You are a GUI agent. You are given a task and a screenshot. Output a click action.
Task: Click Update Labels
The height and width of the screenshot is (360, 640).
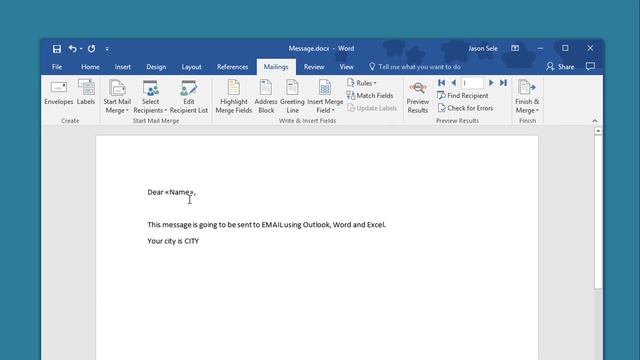click(372, 108)
